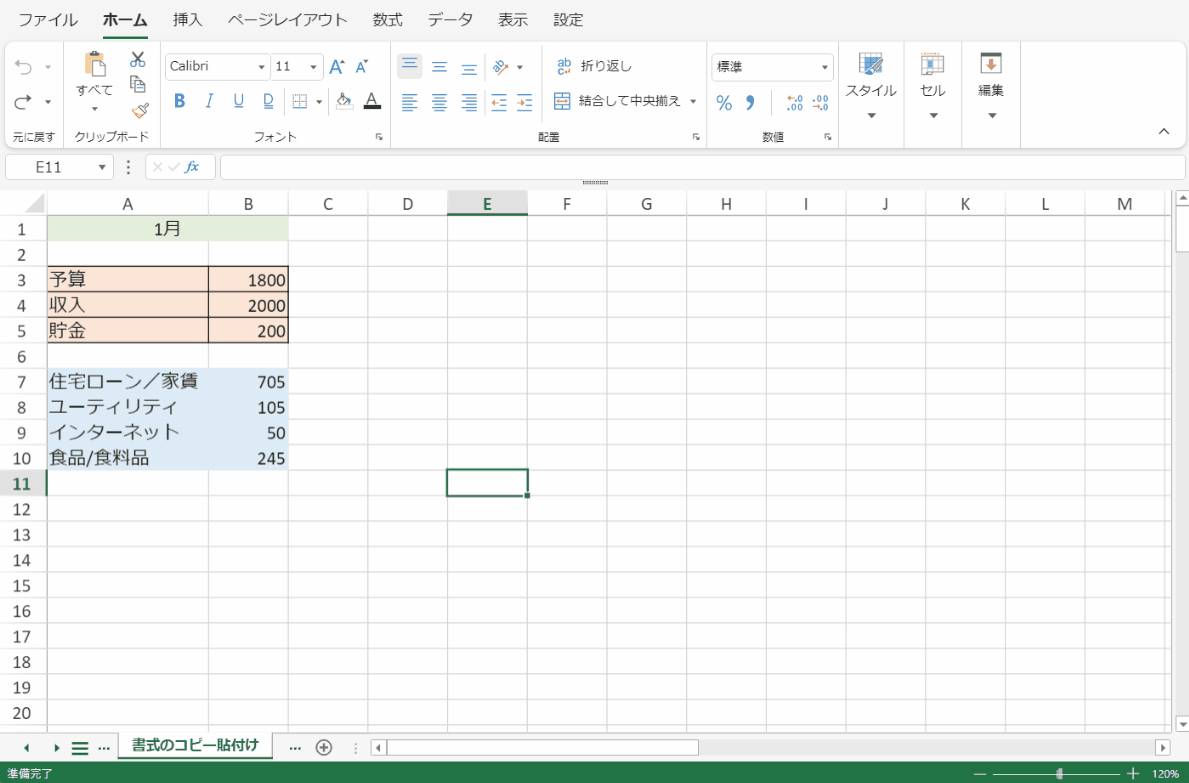The image size is (1189, 783).
Task: Open the Calibri font name dropdown
Action: (x=217, y=67)
